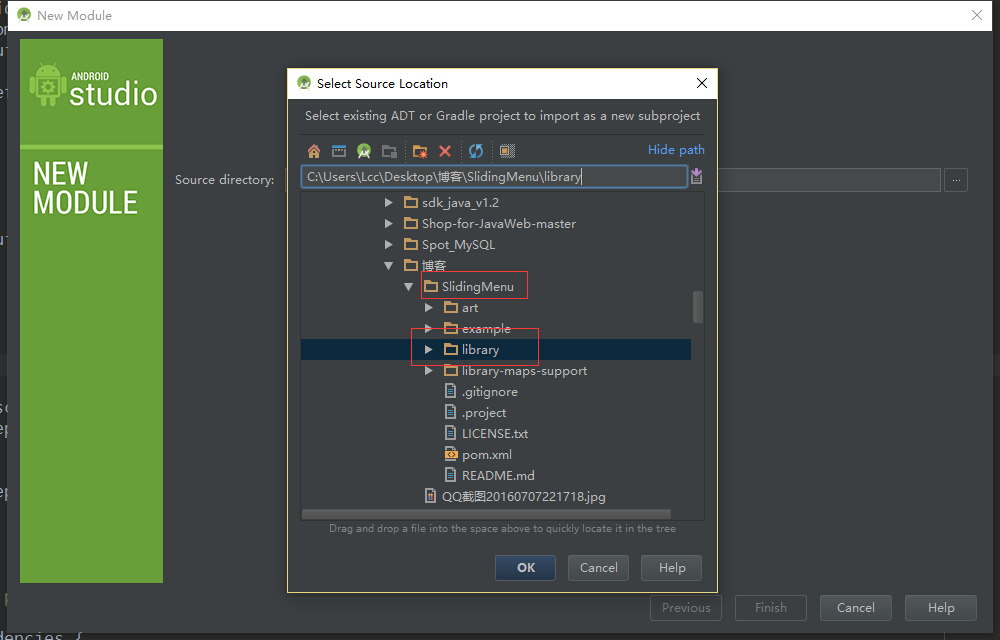Create a new folder icon
Screen dimensions: 1000x640
(420, 151)
